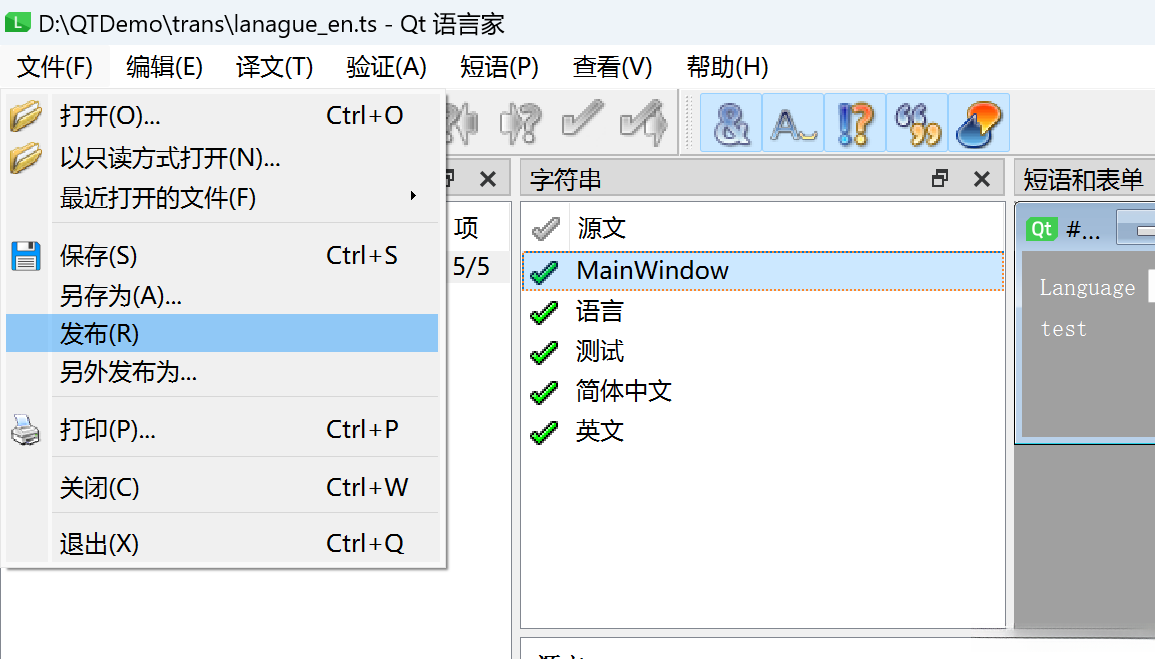Image resolution: width=1155 pixels, height=659 pixels.
Task: Choose 另存为(A)... menu entry
Action: pyautogui.click(x=120, y=296)
